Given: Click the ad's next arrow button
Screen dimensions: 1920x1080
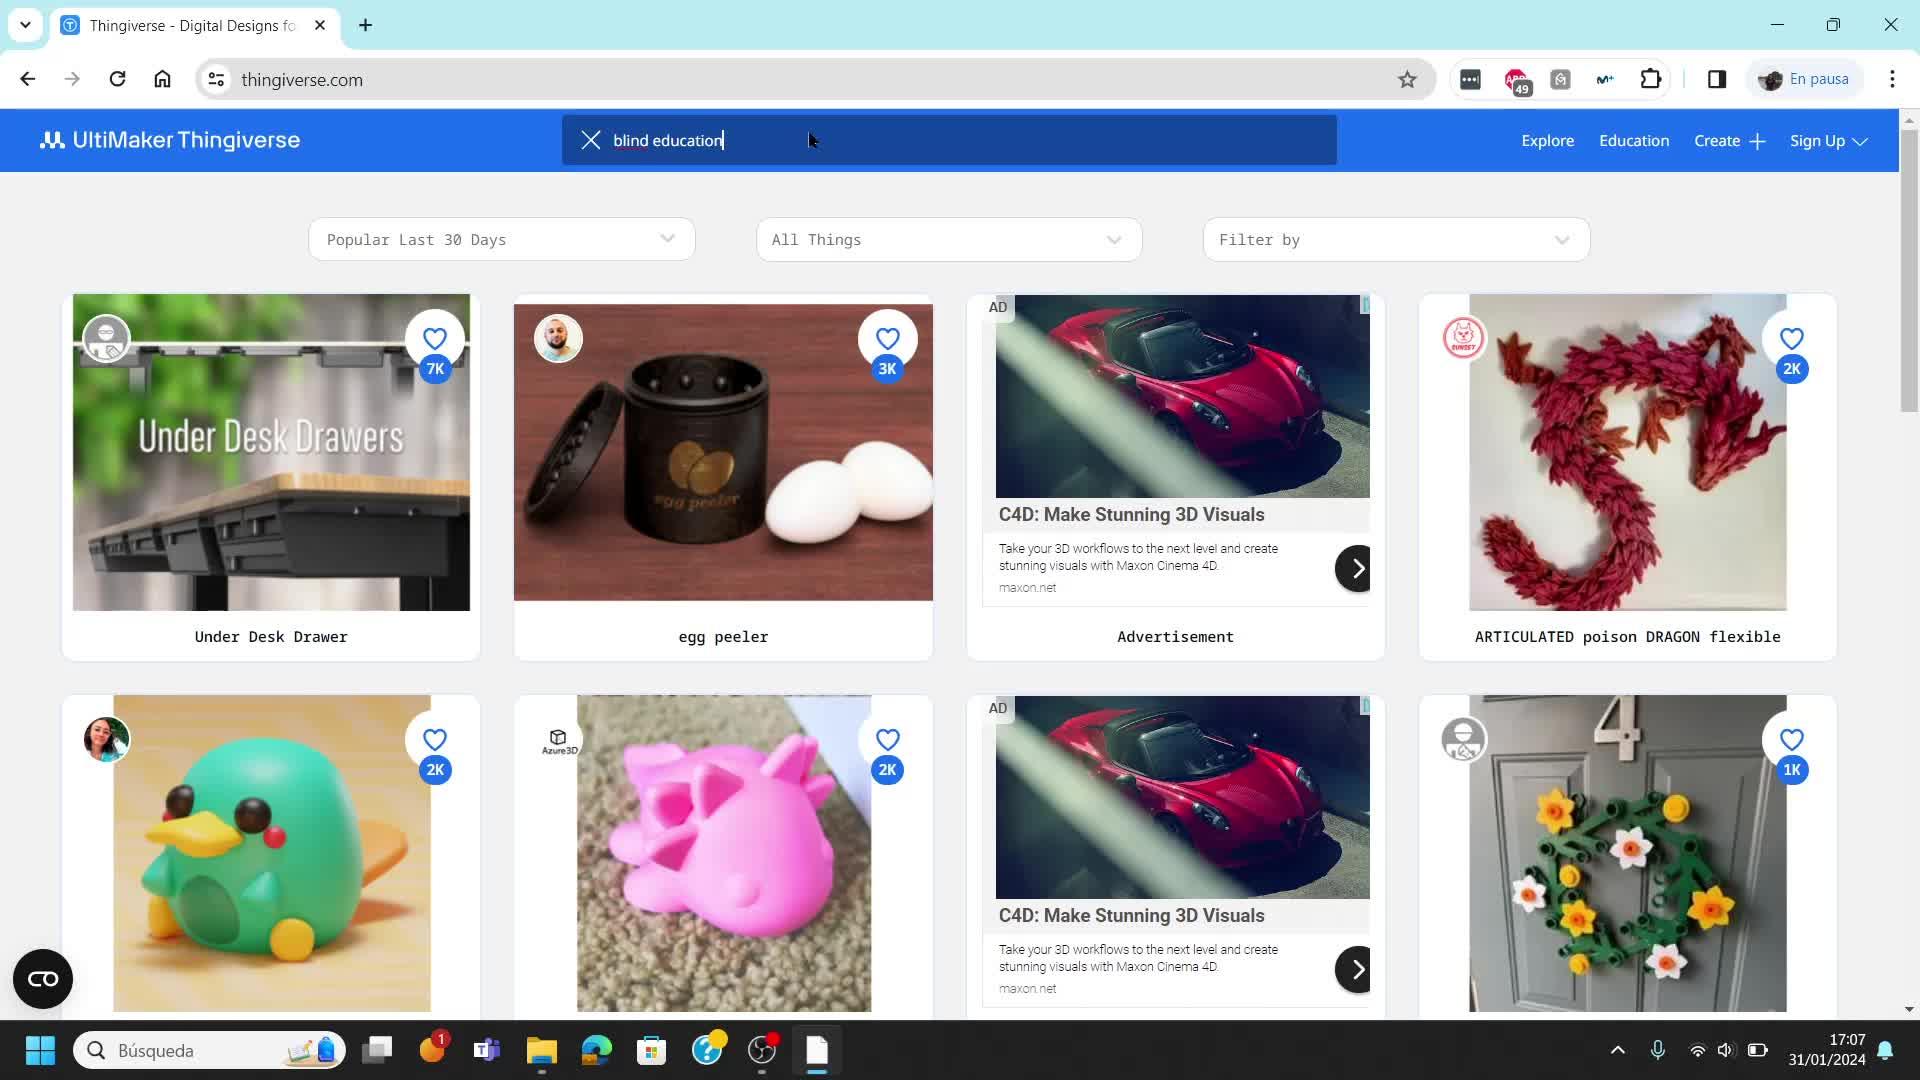Looking at the screenshot, I should pos(1356,568).
